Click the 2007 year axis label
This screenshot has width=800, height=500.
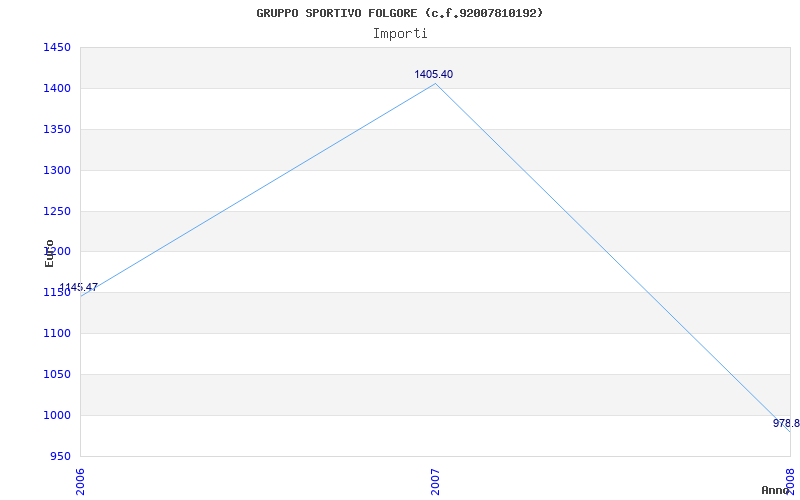(x=435, y=482)
